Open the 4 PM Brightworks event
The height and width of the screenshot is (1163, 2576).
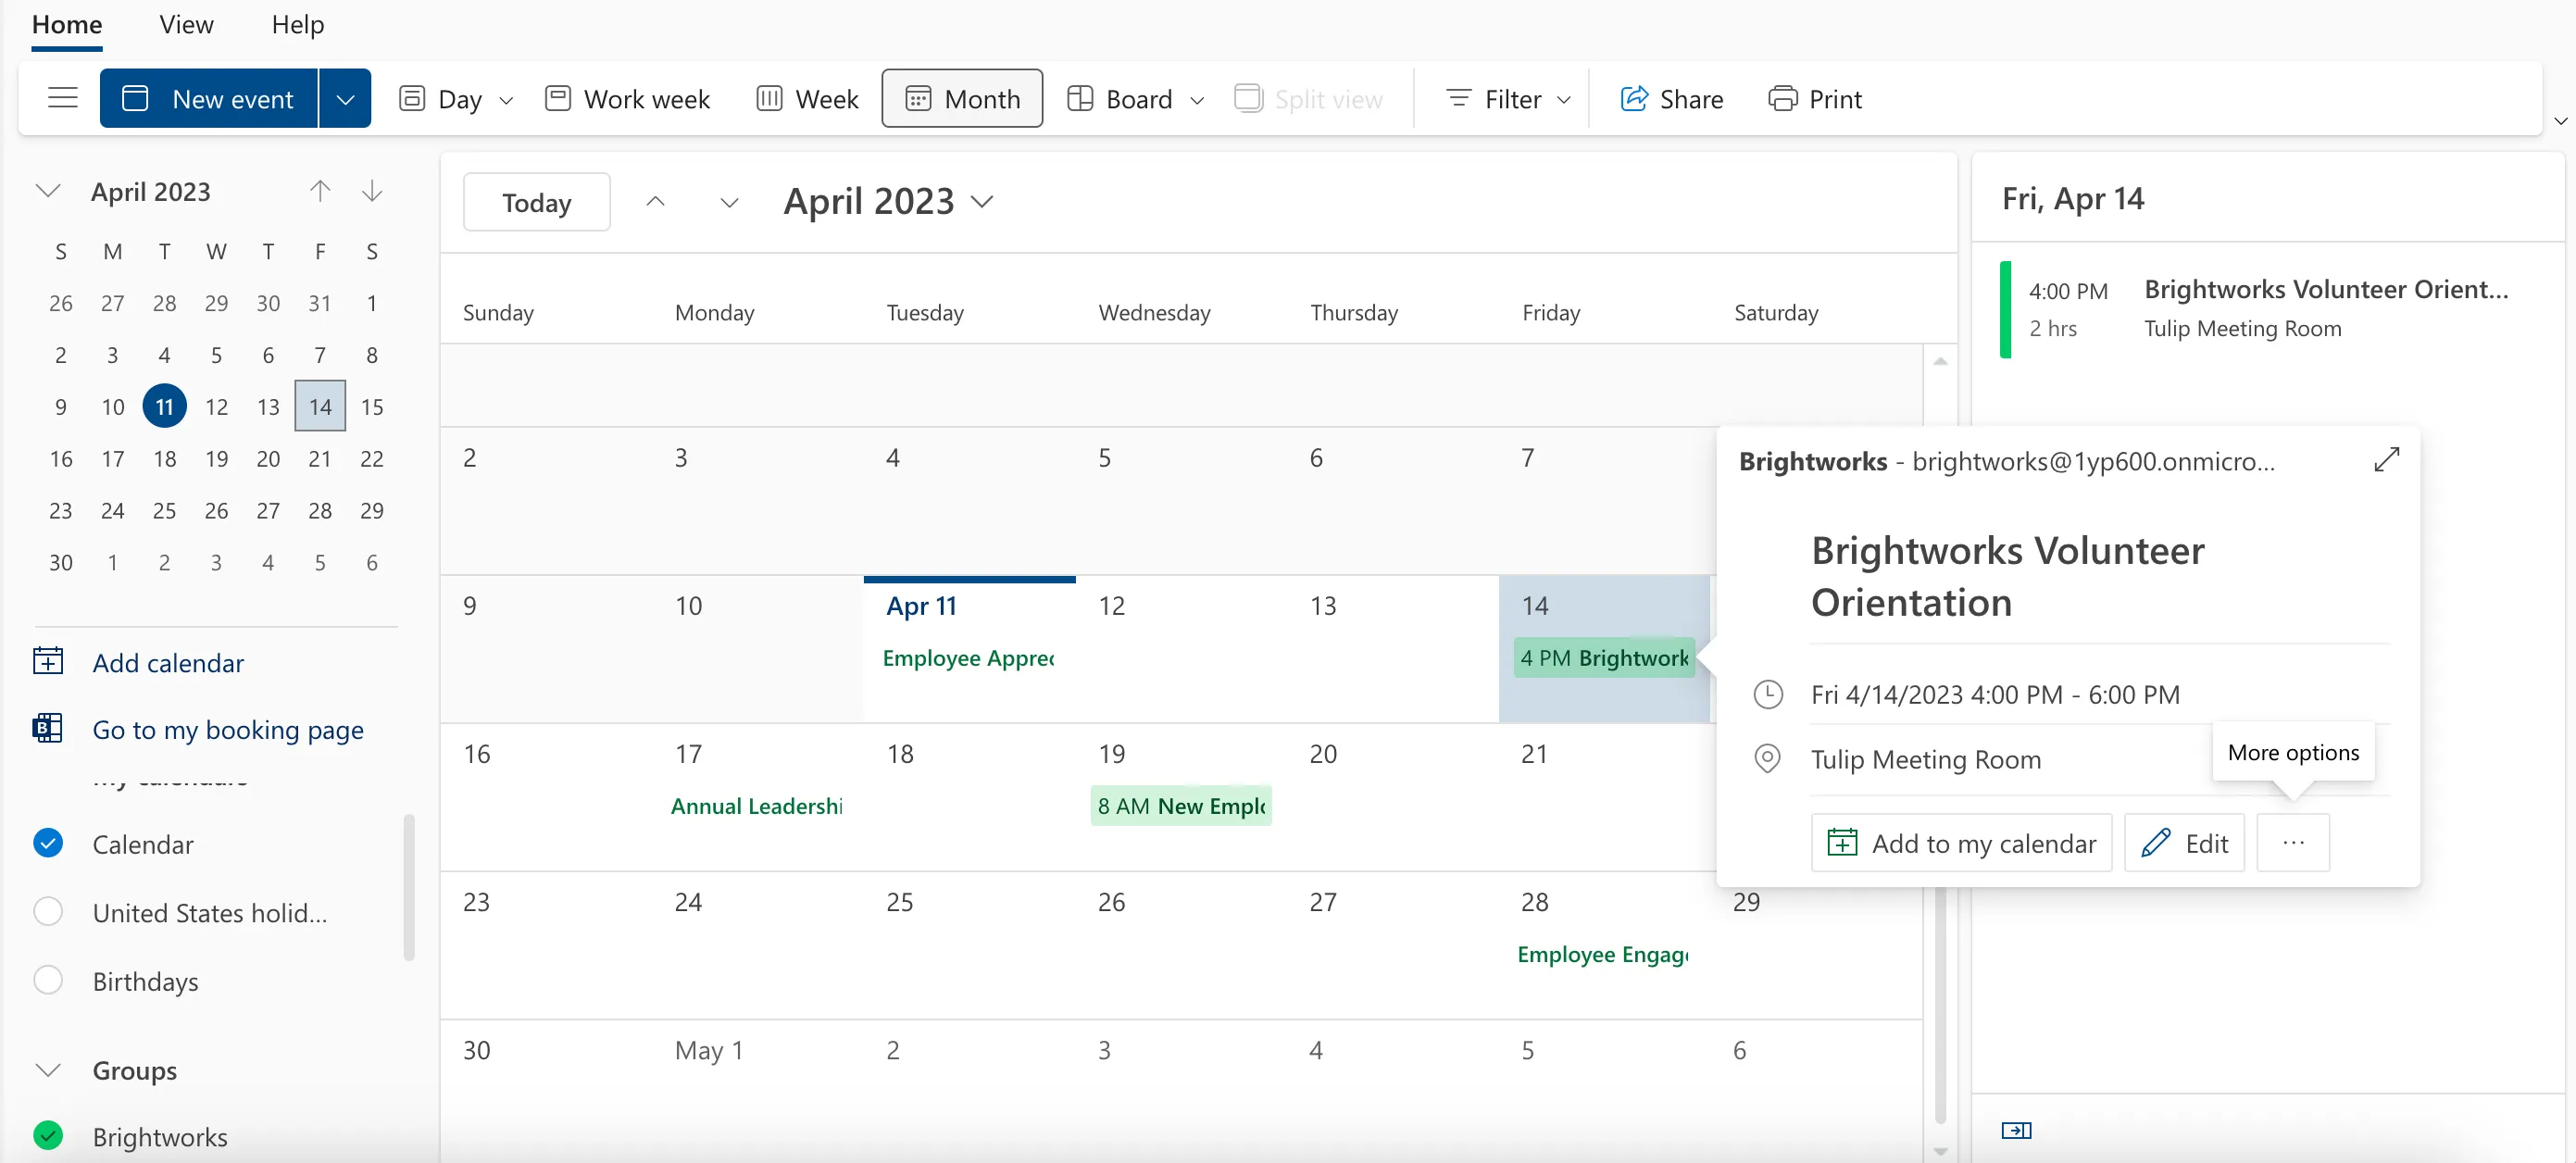[x=1604, y=658]
